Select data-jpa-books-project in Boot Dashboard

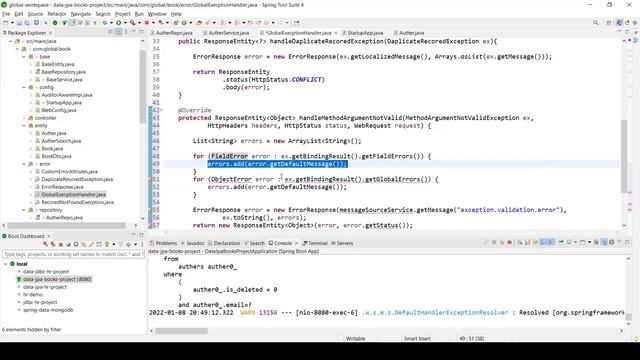coord(57,279)
